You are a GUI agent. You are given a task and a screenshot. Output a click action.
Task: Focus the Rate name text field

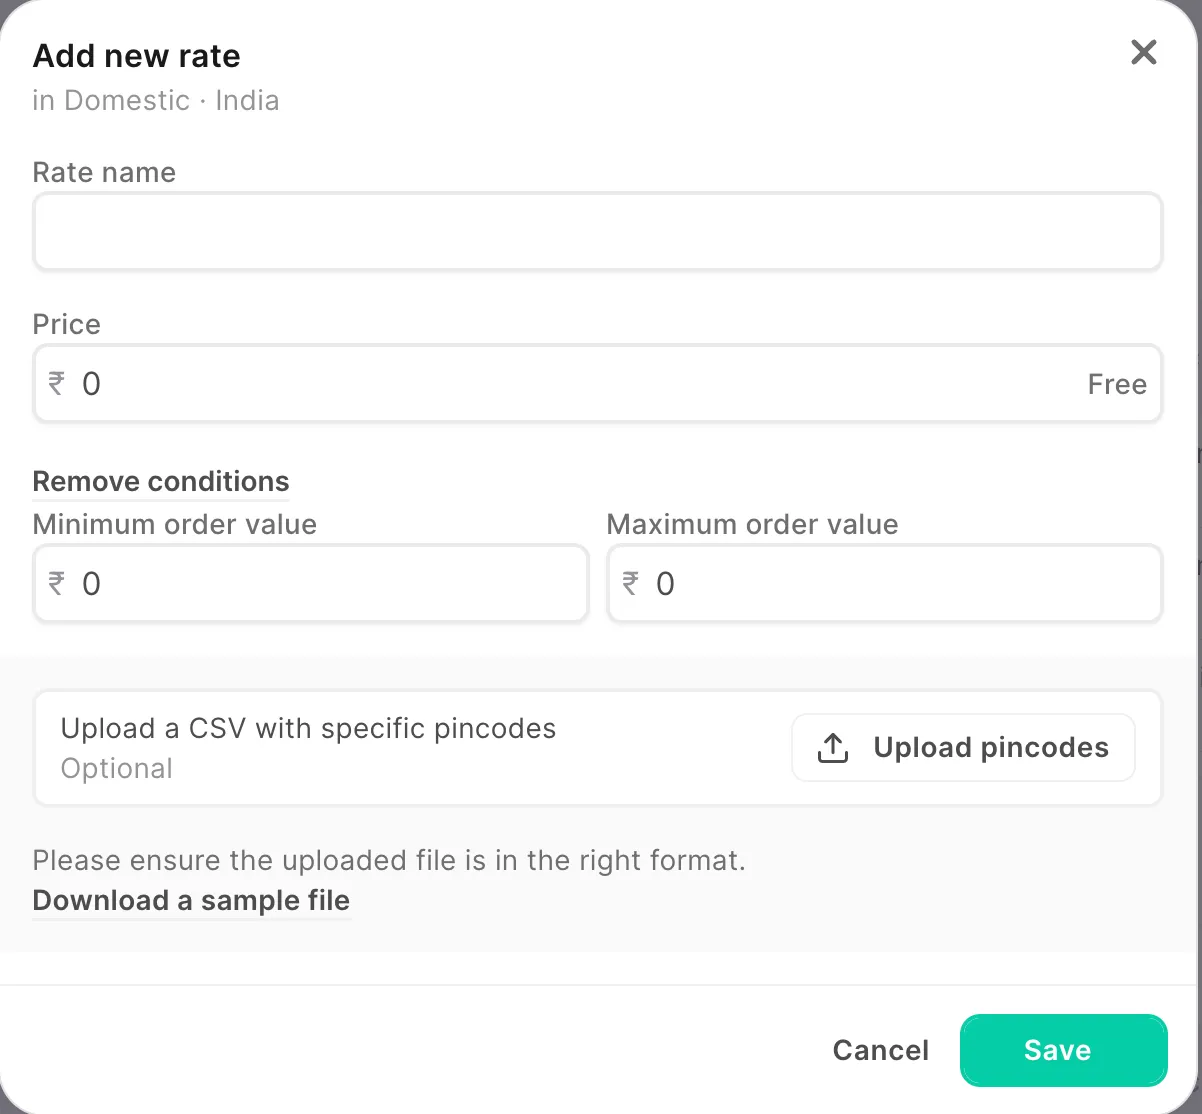coord(598,231)
